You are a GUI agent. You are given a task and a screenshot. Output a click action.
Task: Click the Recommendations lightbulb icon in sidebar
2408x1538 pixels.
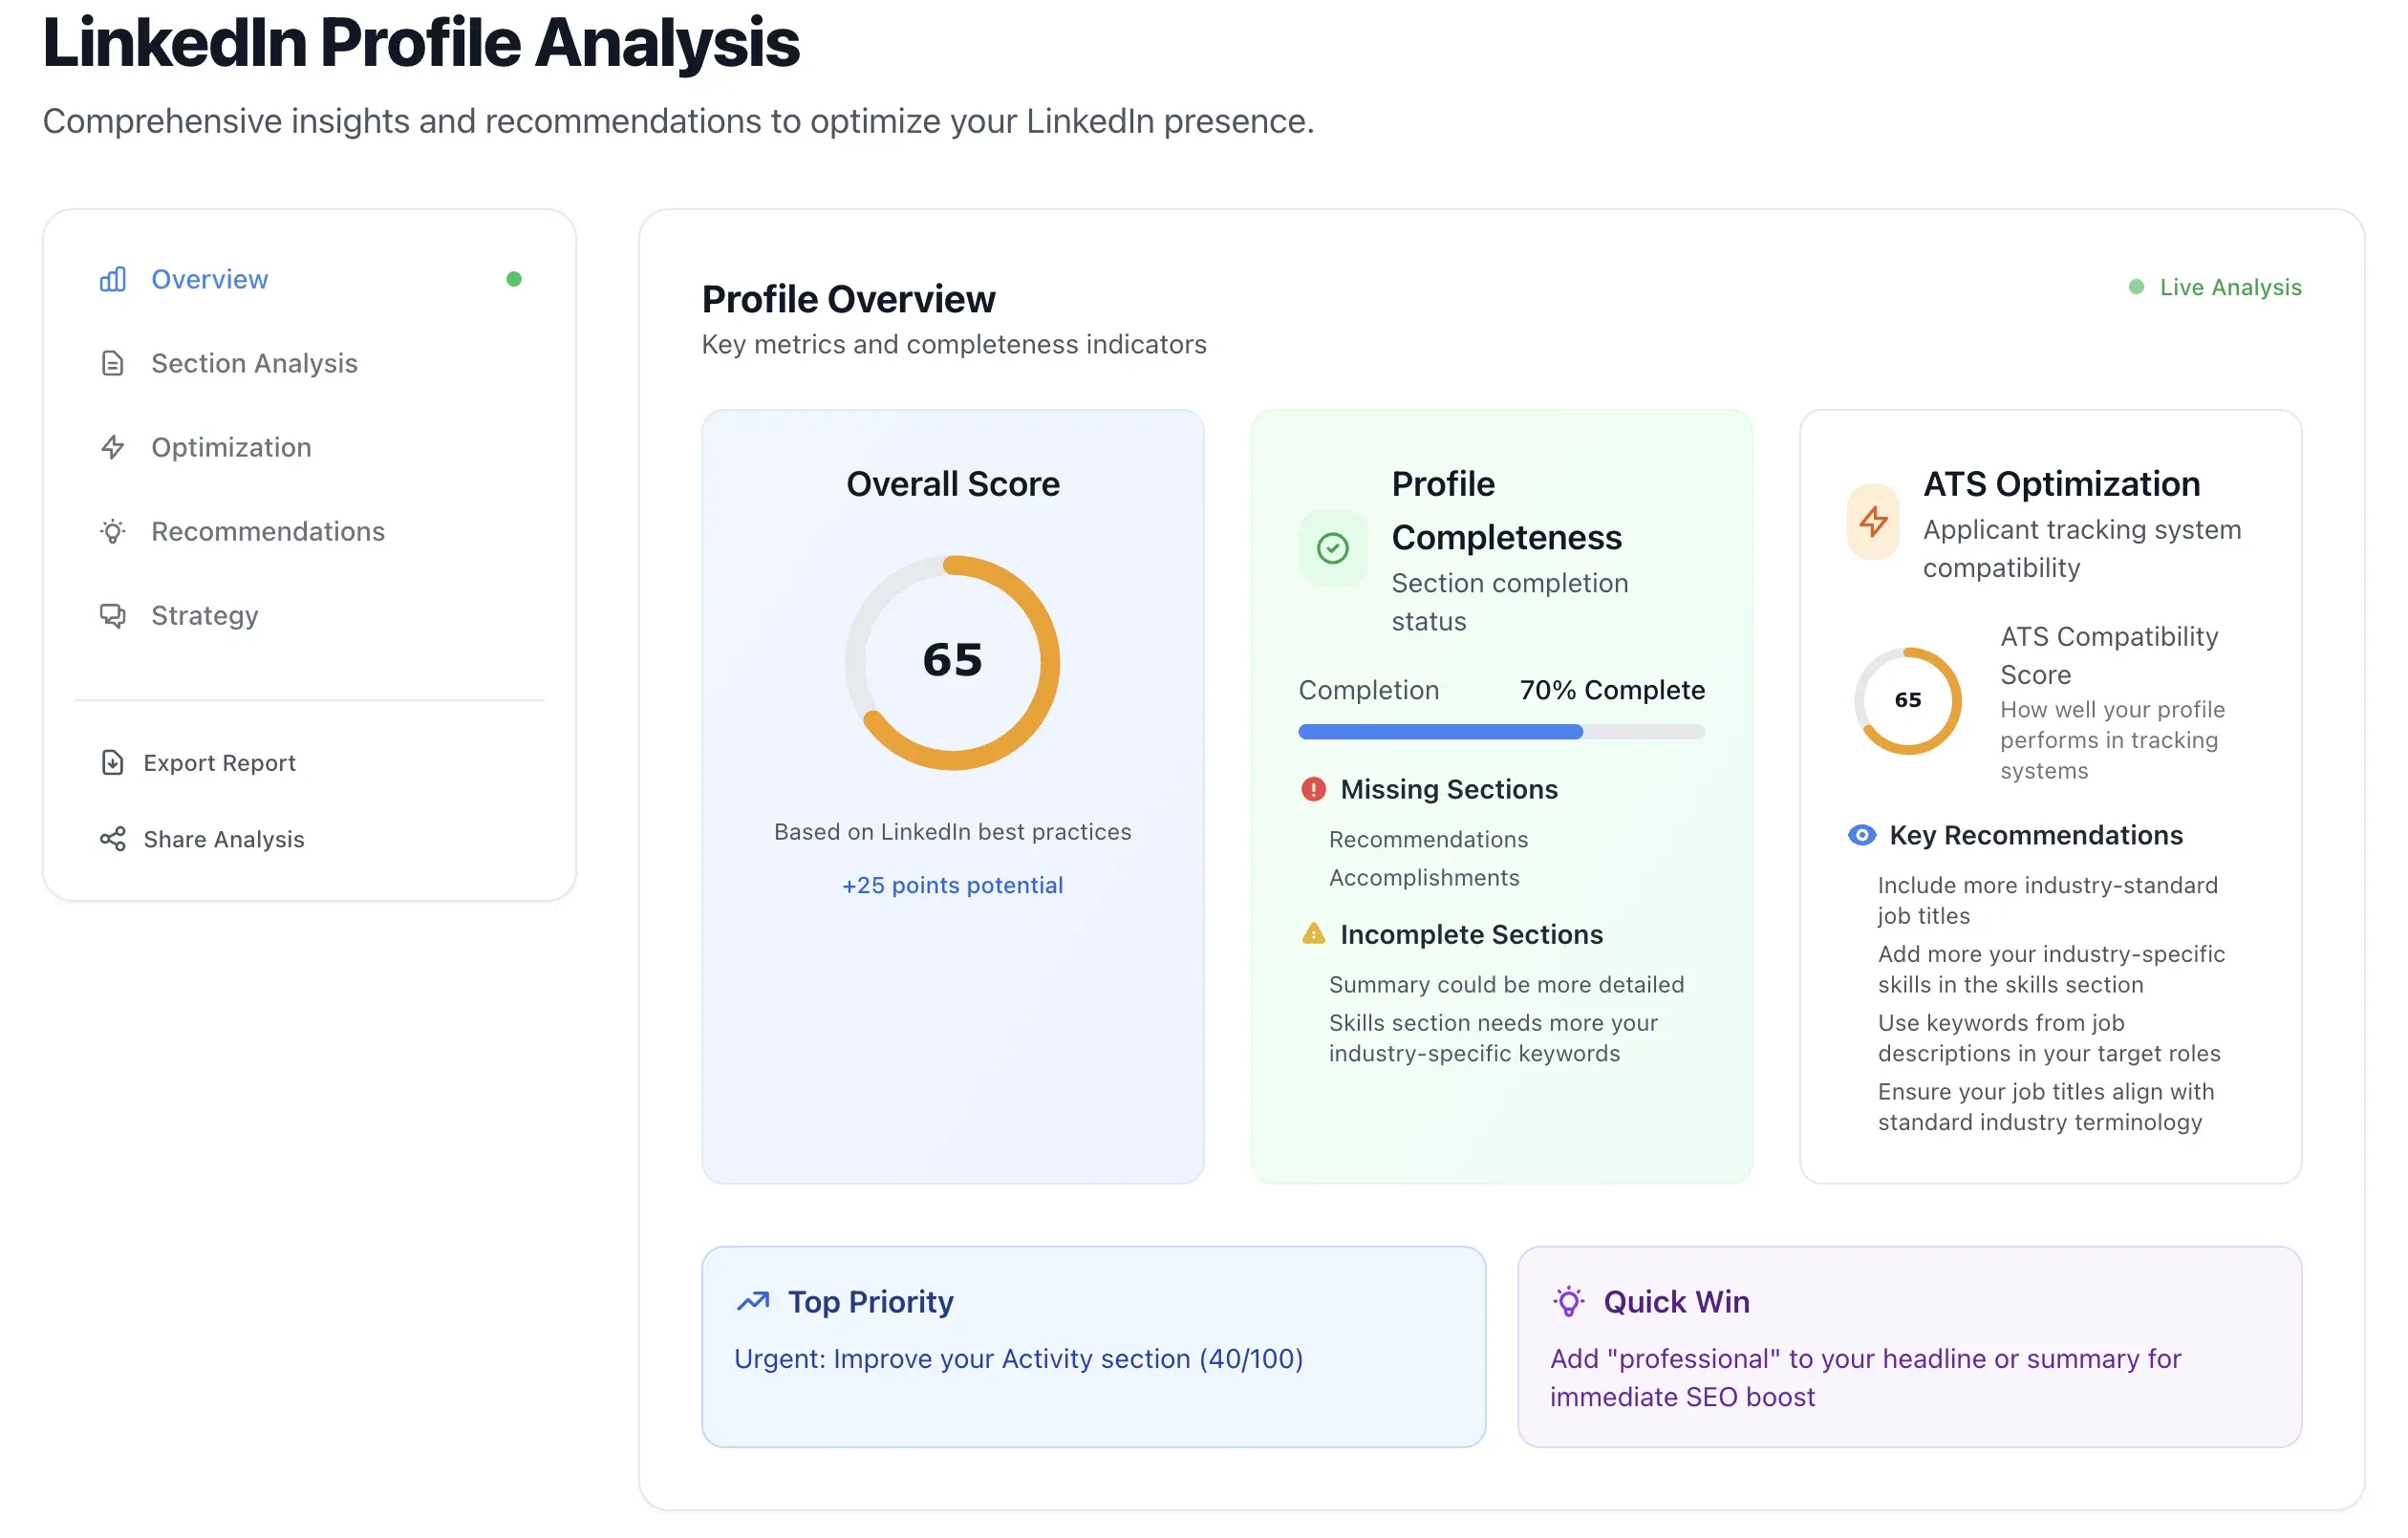(x=113, y=531)
